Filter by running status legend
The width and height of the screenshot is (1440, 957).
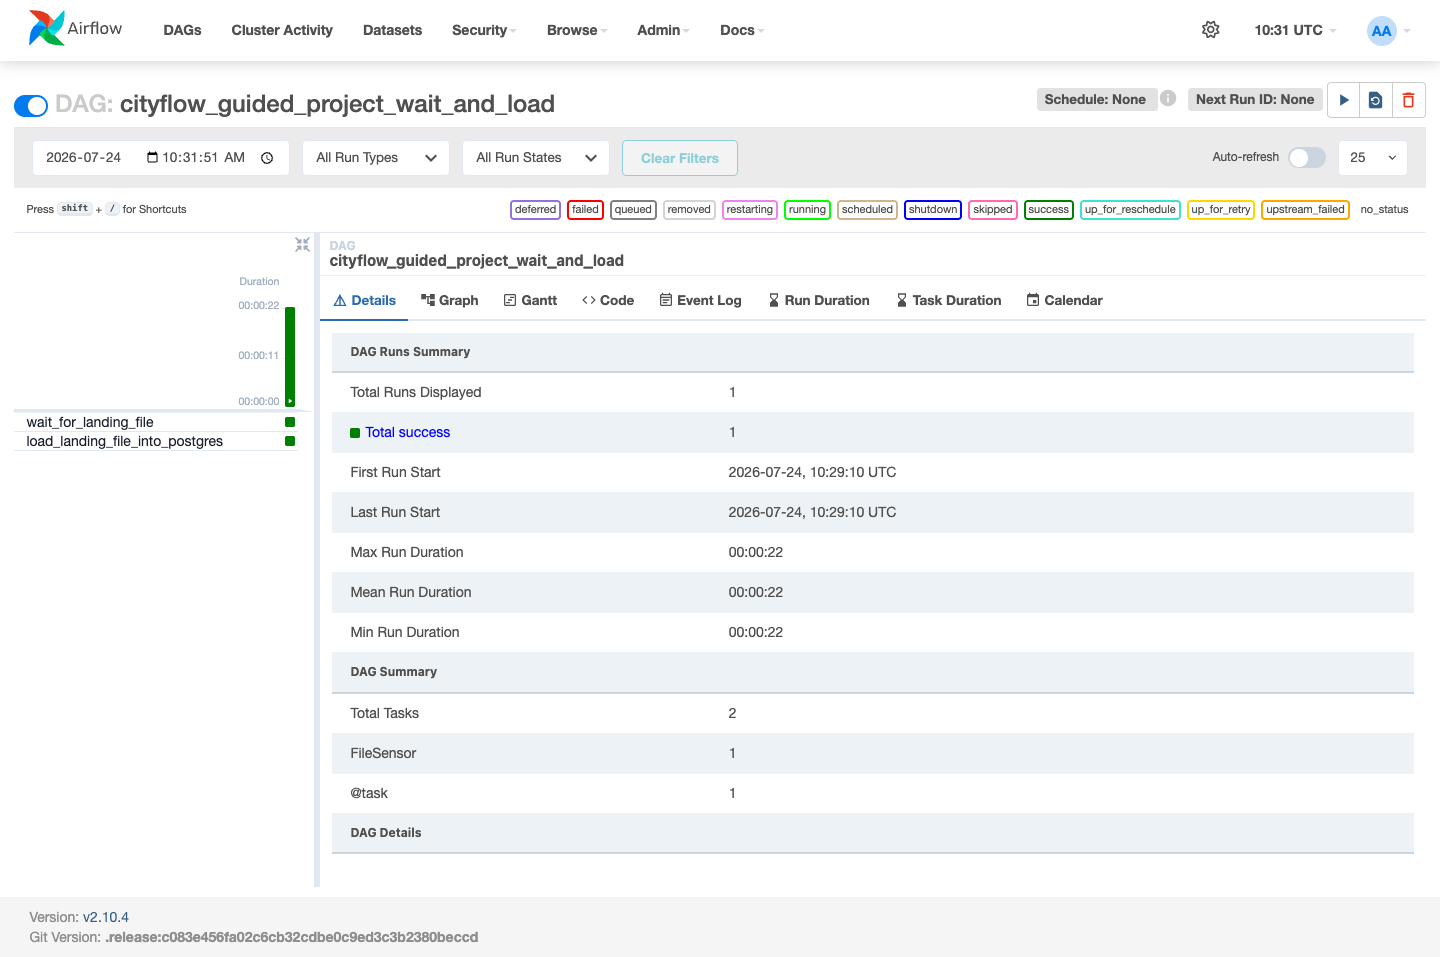click(x=807, y=209)
